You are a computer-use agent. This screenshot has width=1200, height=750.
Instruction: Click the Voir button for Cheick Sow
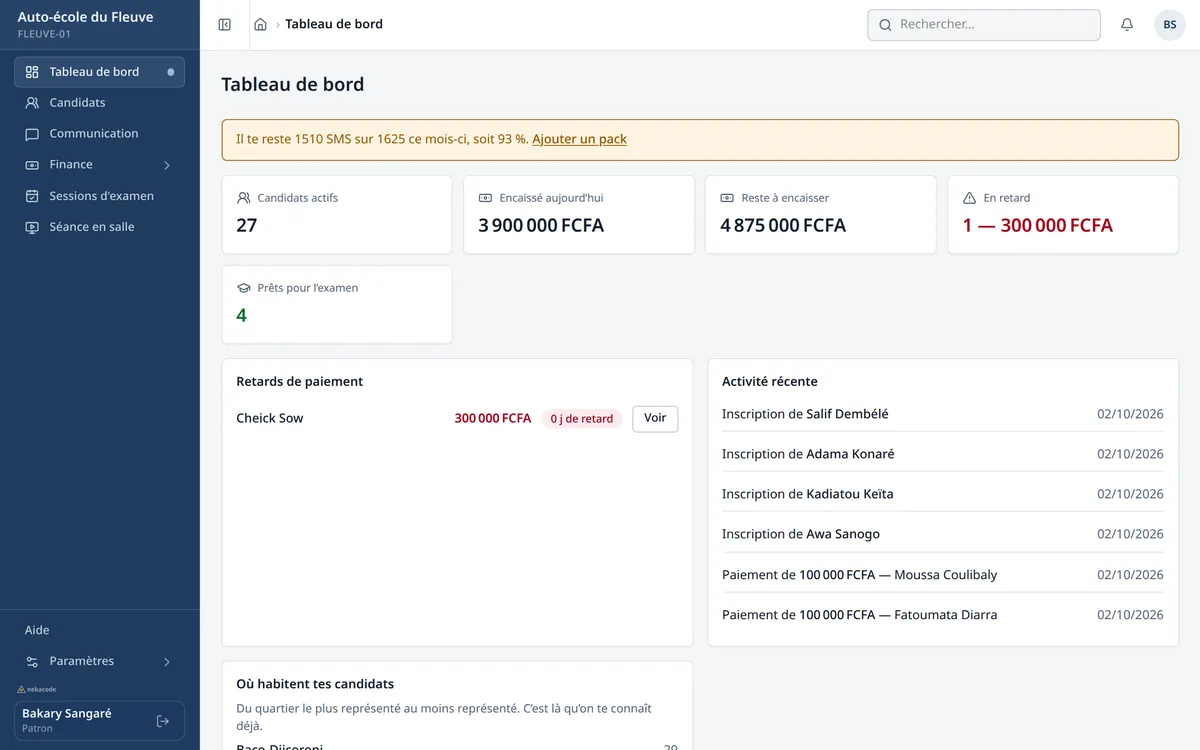655,419
